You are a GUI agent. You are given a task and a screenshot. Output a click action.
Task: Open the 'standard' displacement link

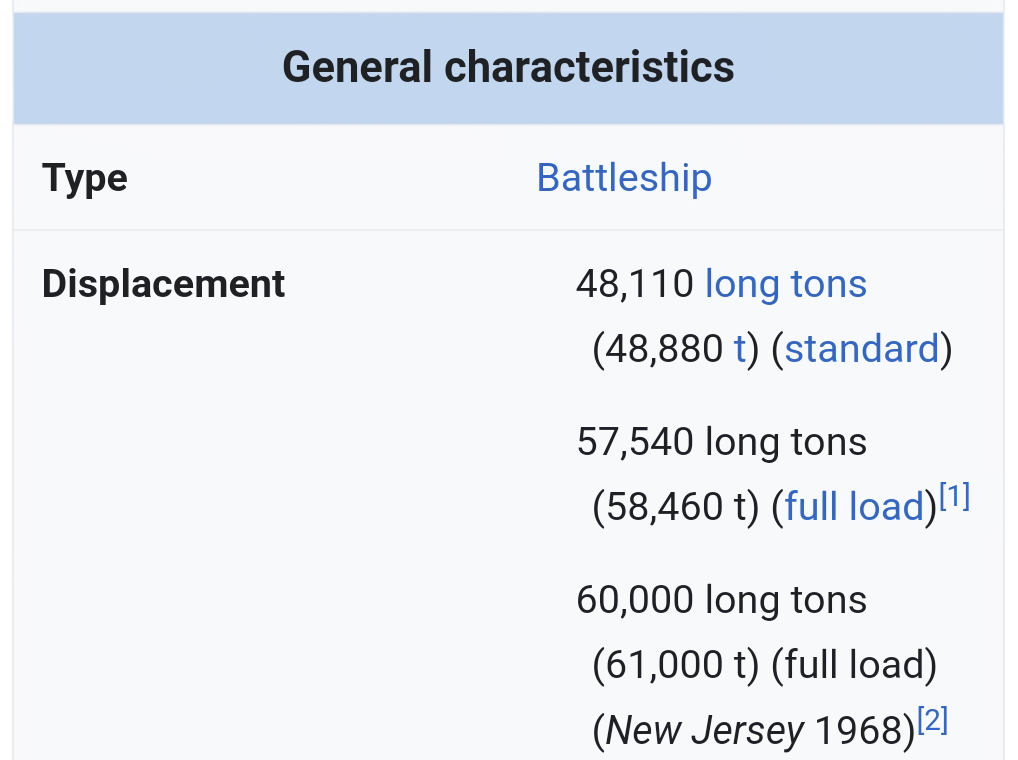[862, 349]
